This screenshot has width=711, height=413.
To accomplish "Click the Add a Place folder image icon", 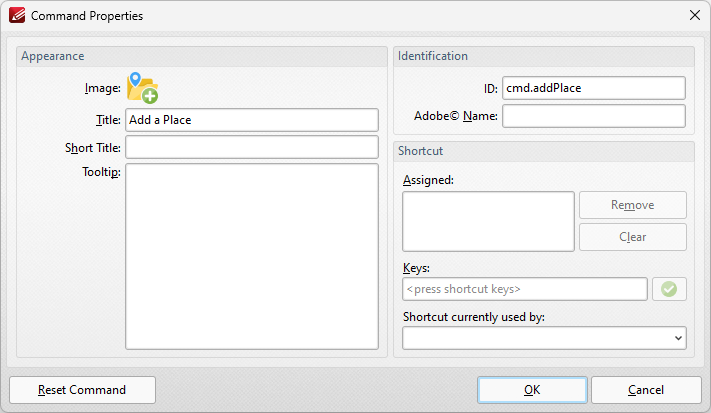I will [142, 87].
